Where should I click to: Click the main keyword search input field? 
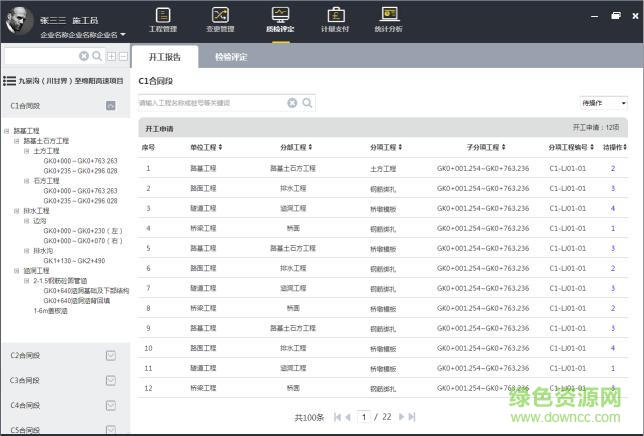point(210,102)
